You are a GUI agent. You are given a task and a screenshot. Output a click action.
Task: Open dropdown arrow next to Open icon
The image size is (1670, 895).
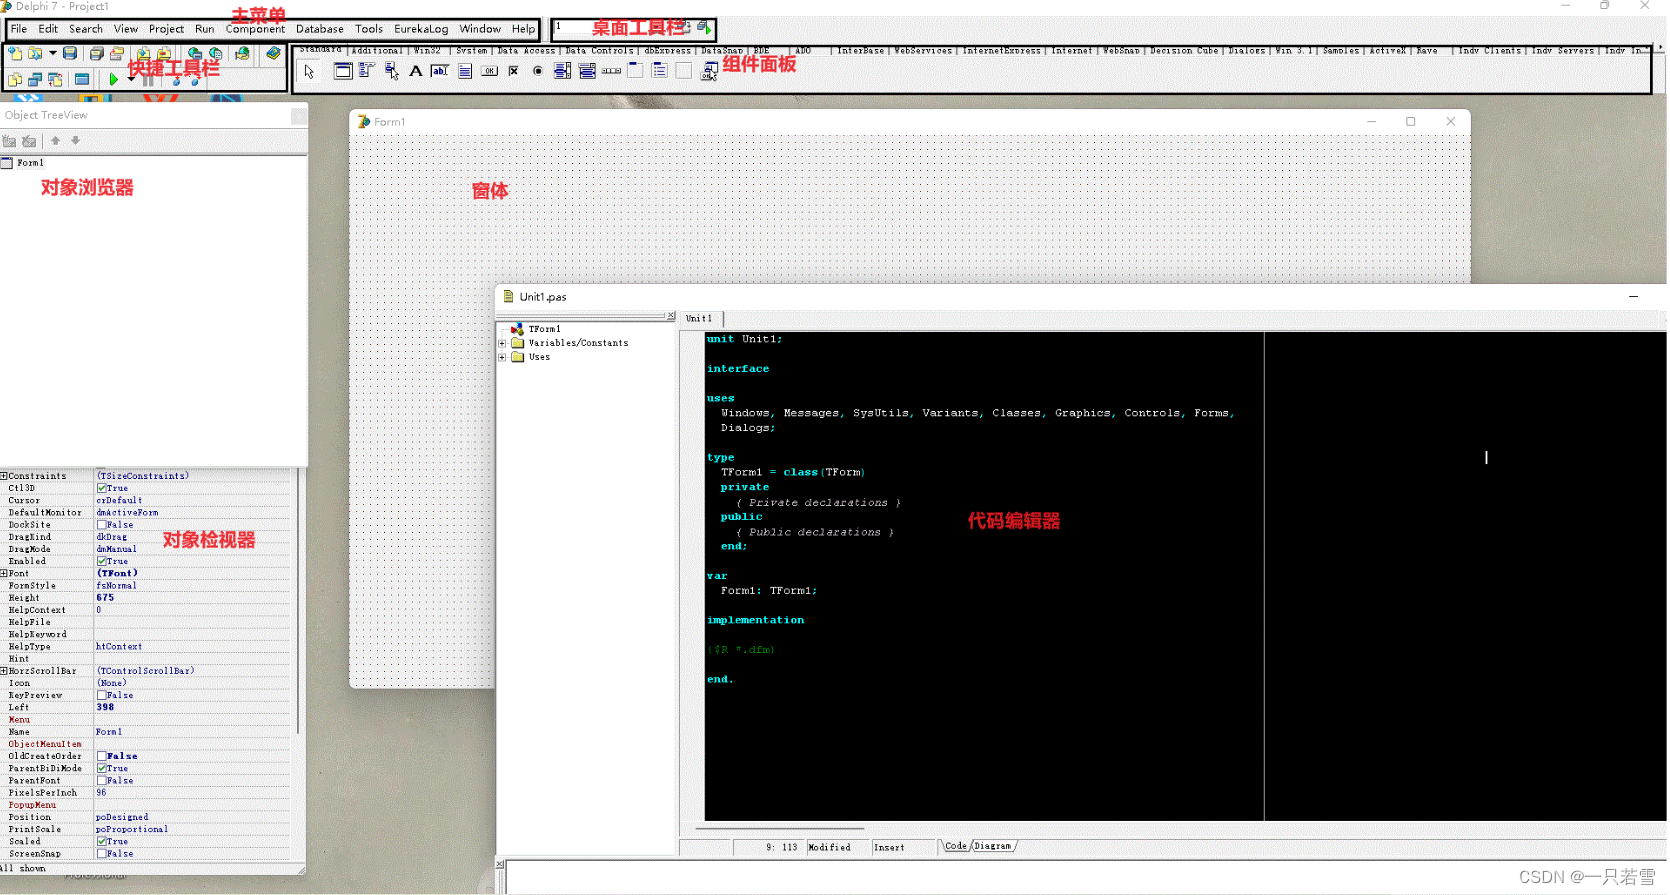(52, 53)
